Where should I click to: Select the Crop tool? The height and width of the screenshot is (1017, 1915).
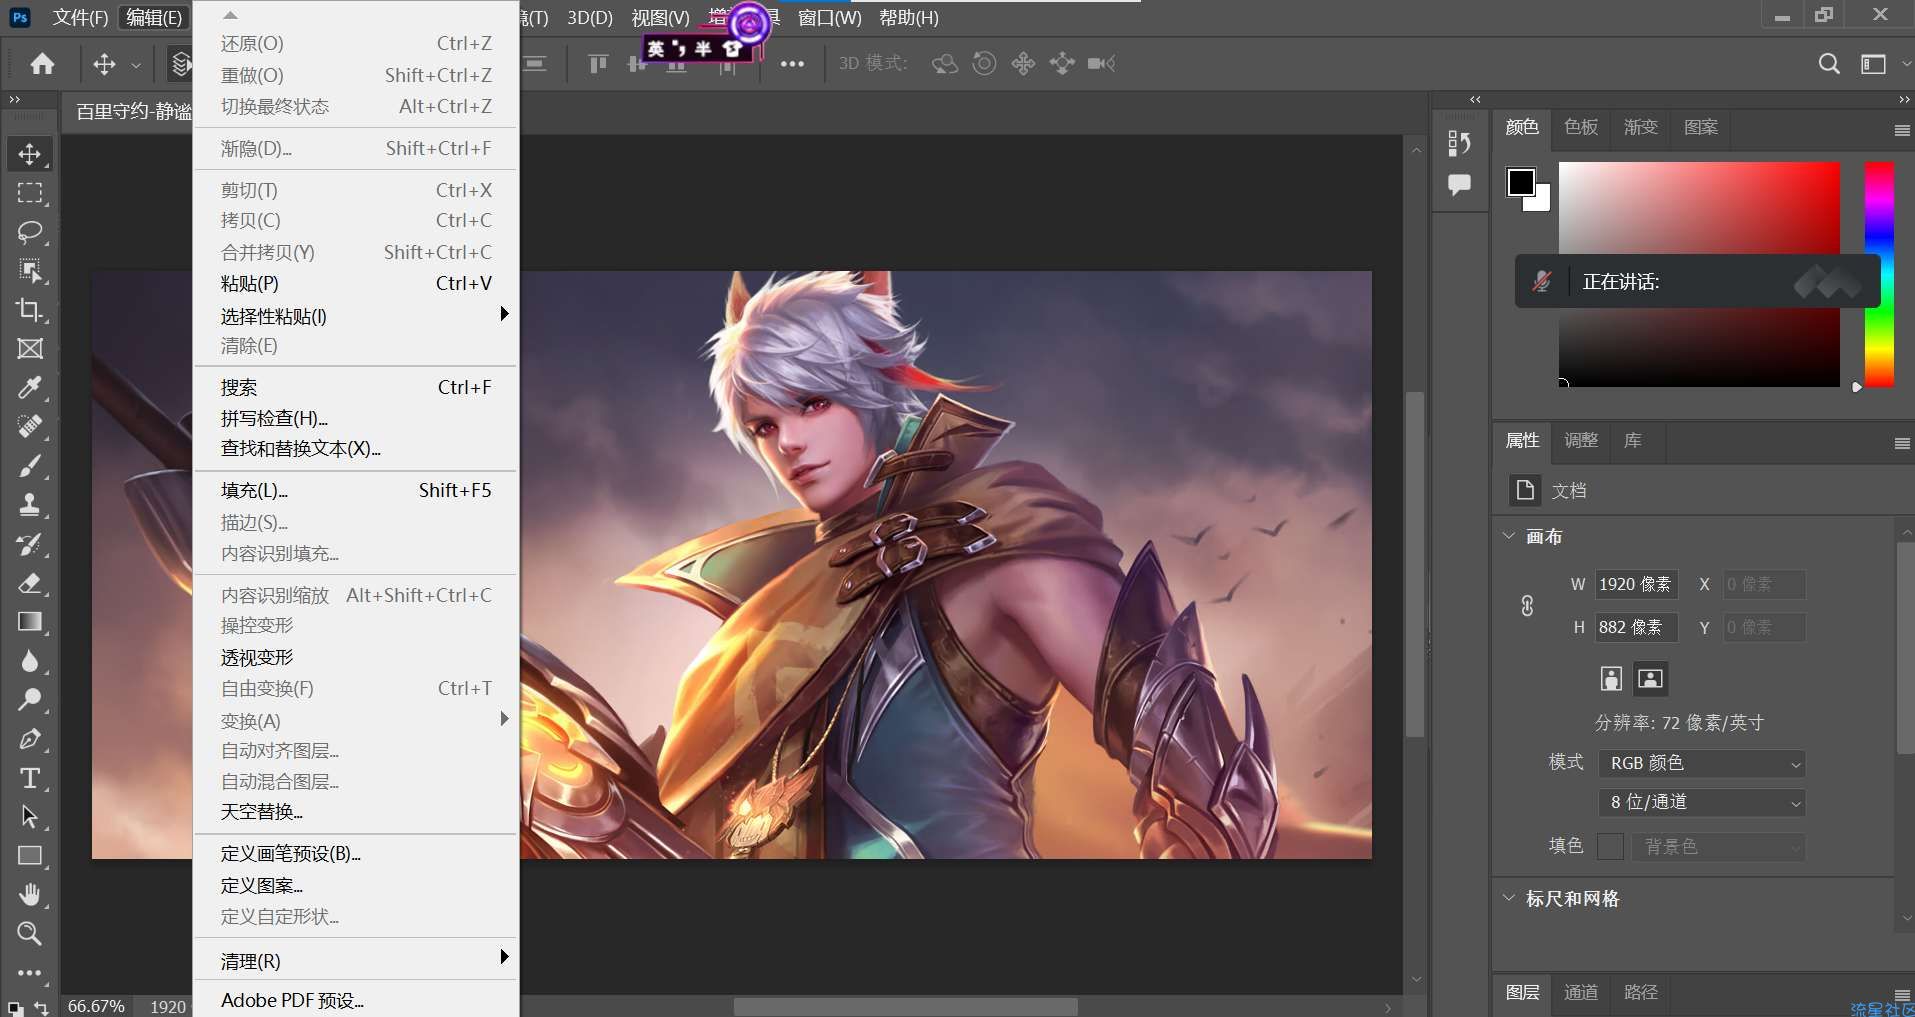(x=30, y=310)
